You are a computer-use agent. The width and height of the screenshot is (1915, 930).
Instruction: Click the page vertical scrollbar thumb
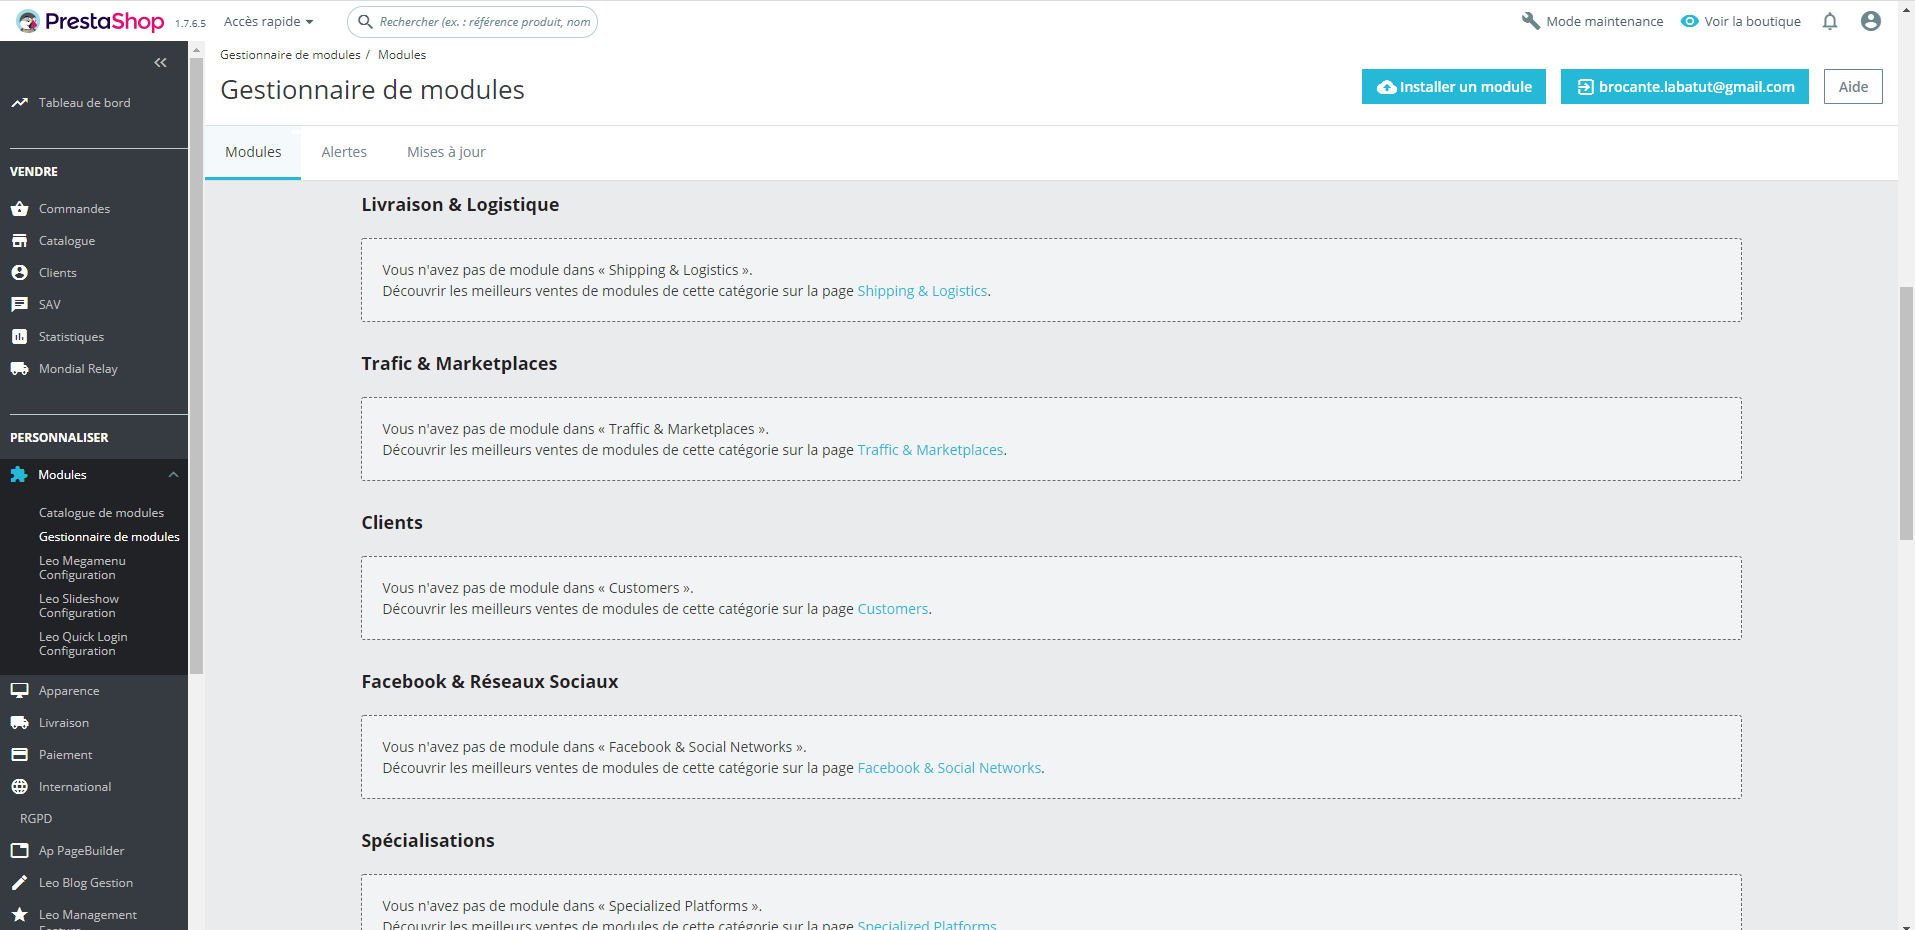pos(1906,415)
